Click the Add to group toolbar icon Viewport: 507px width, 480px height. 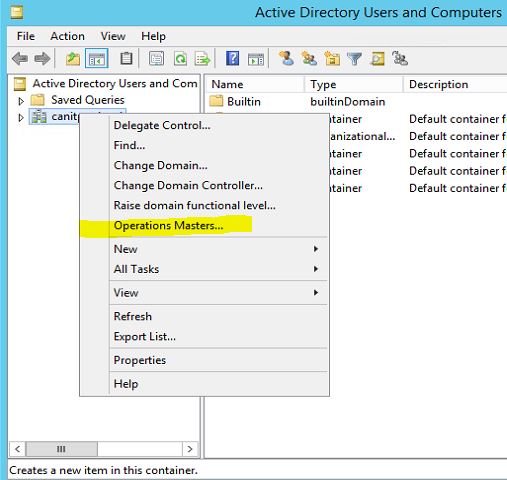point(400,58)
